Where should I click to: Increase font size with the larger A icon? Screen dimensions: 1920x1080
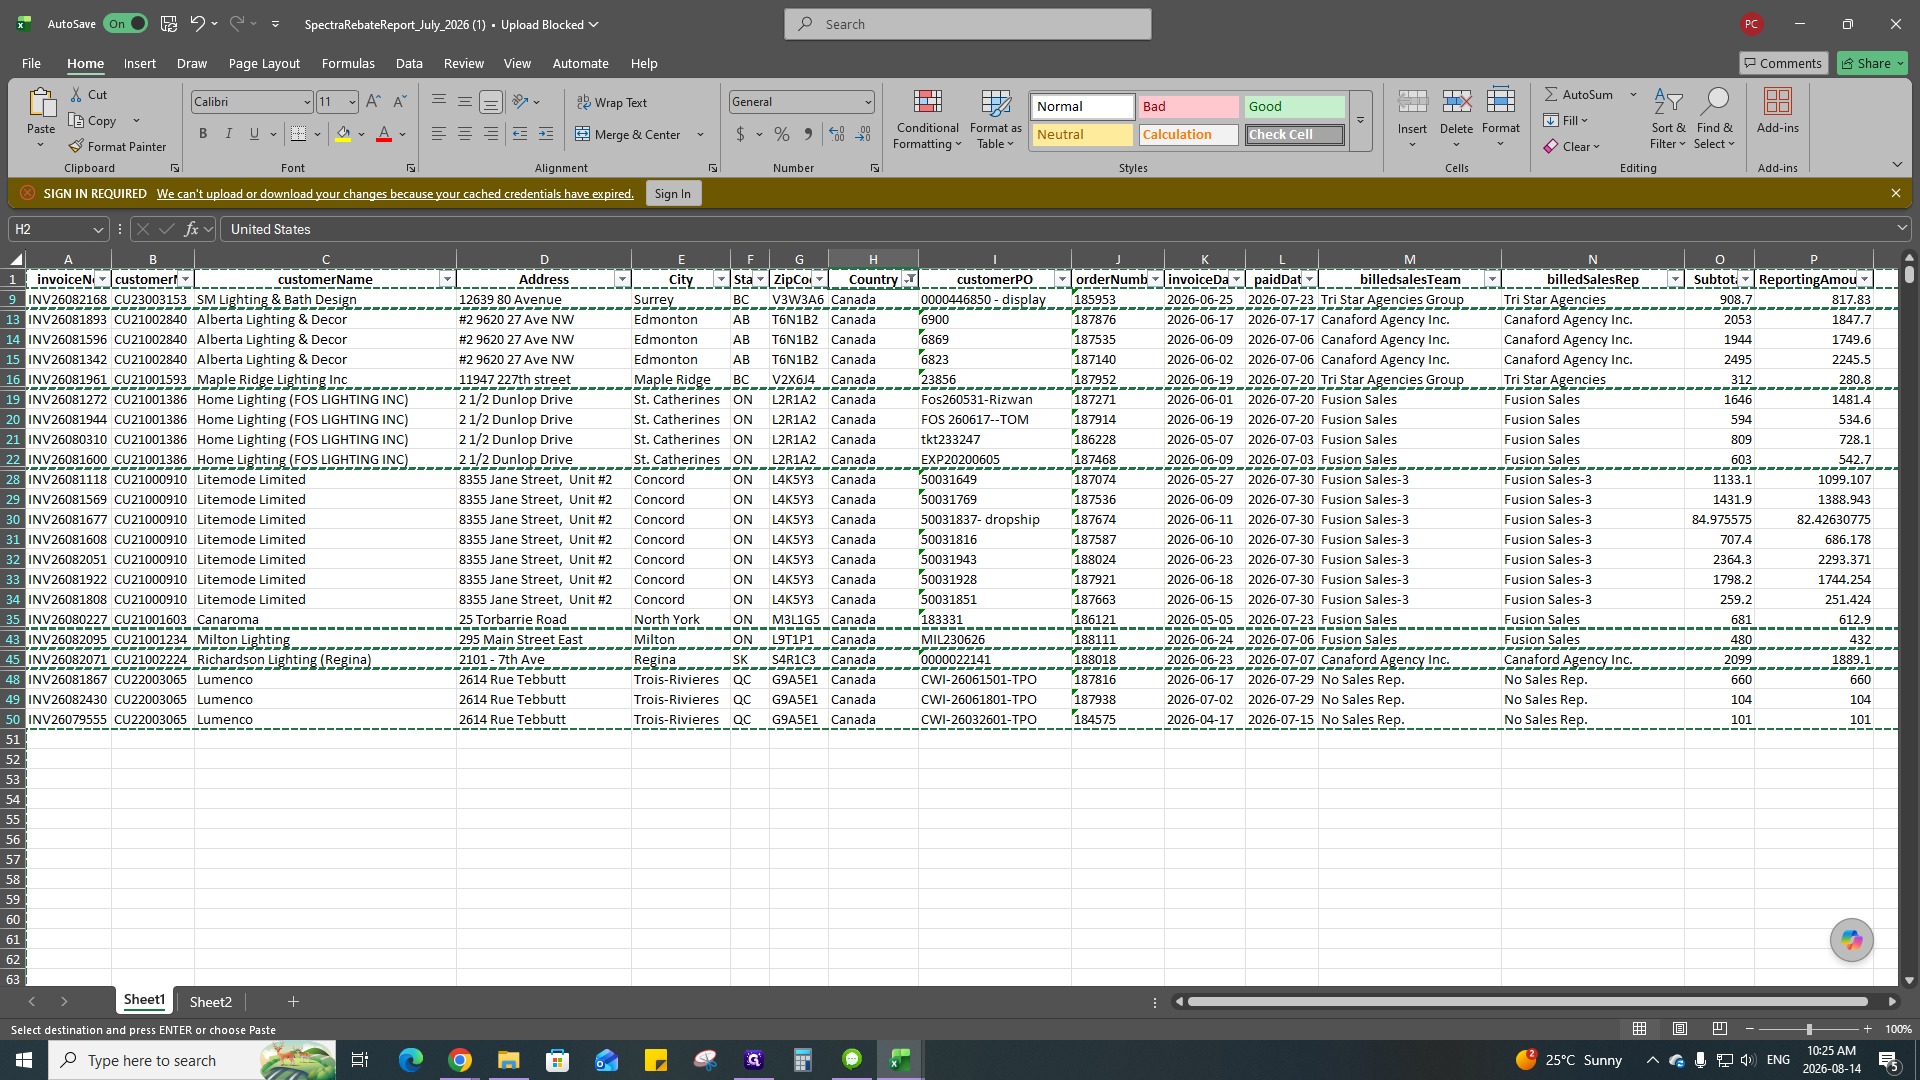pyautogui.click(x=373, y=101)
